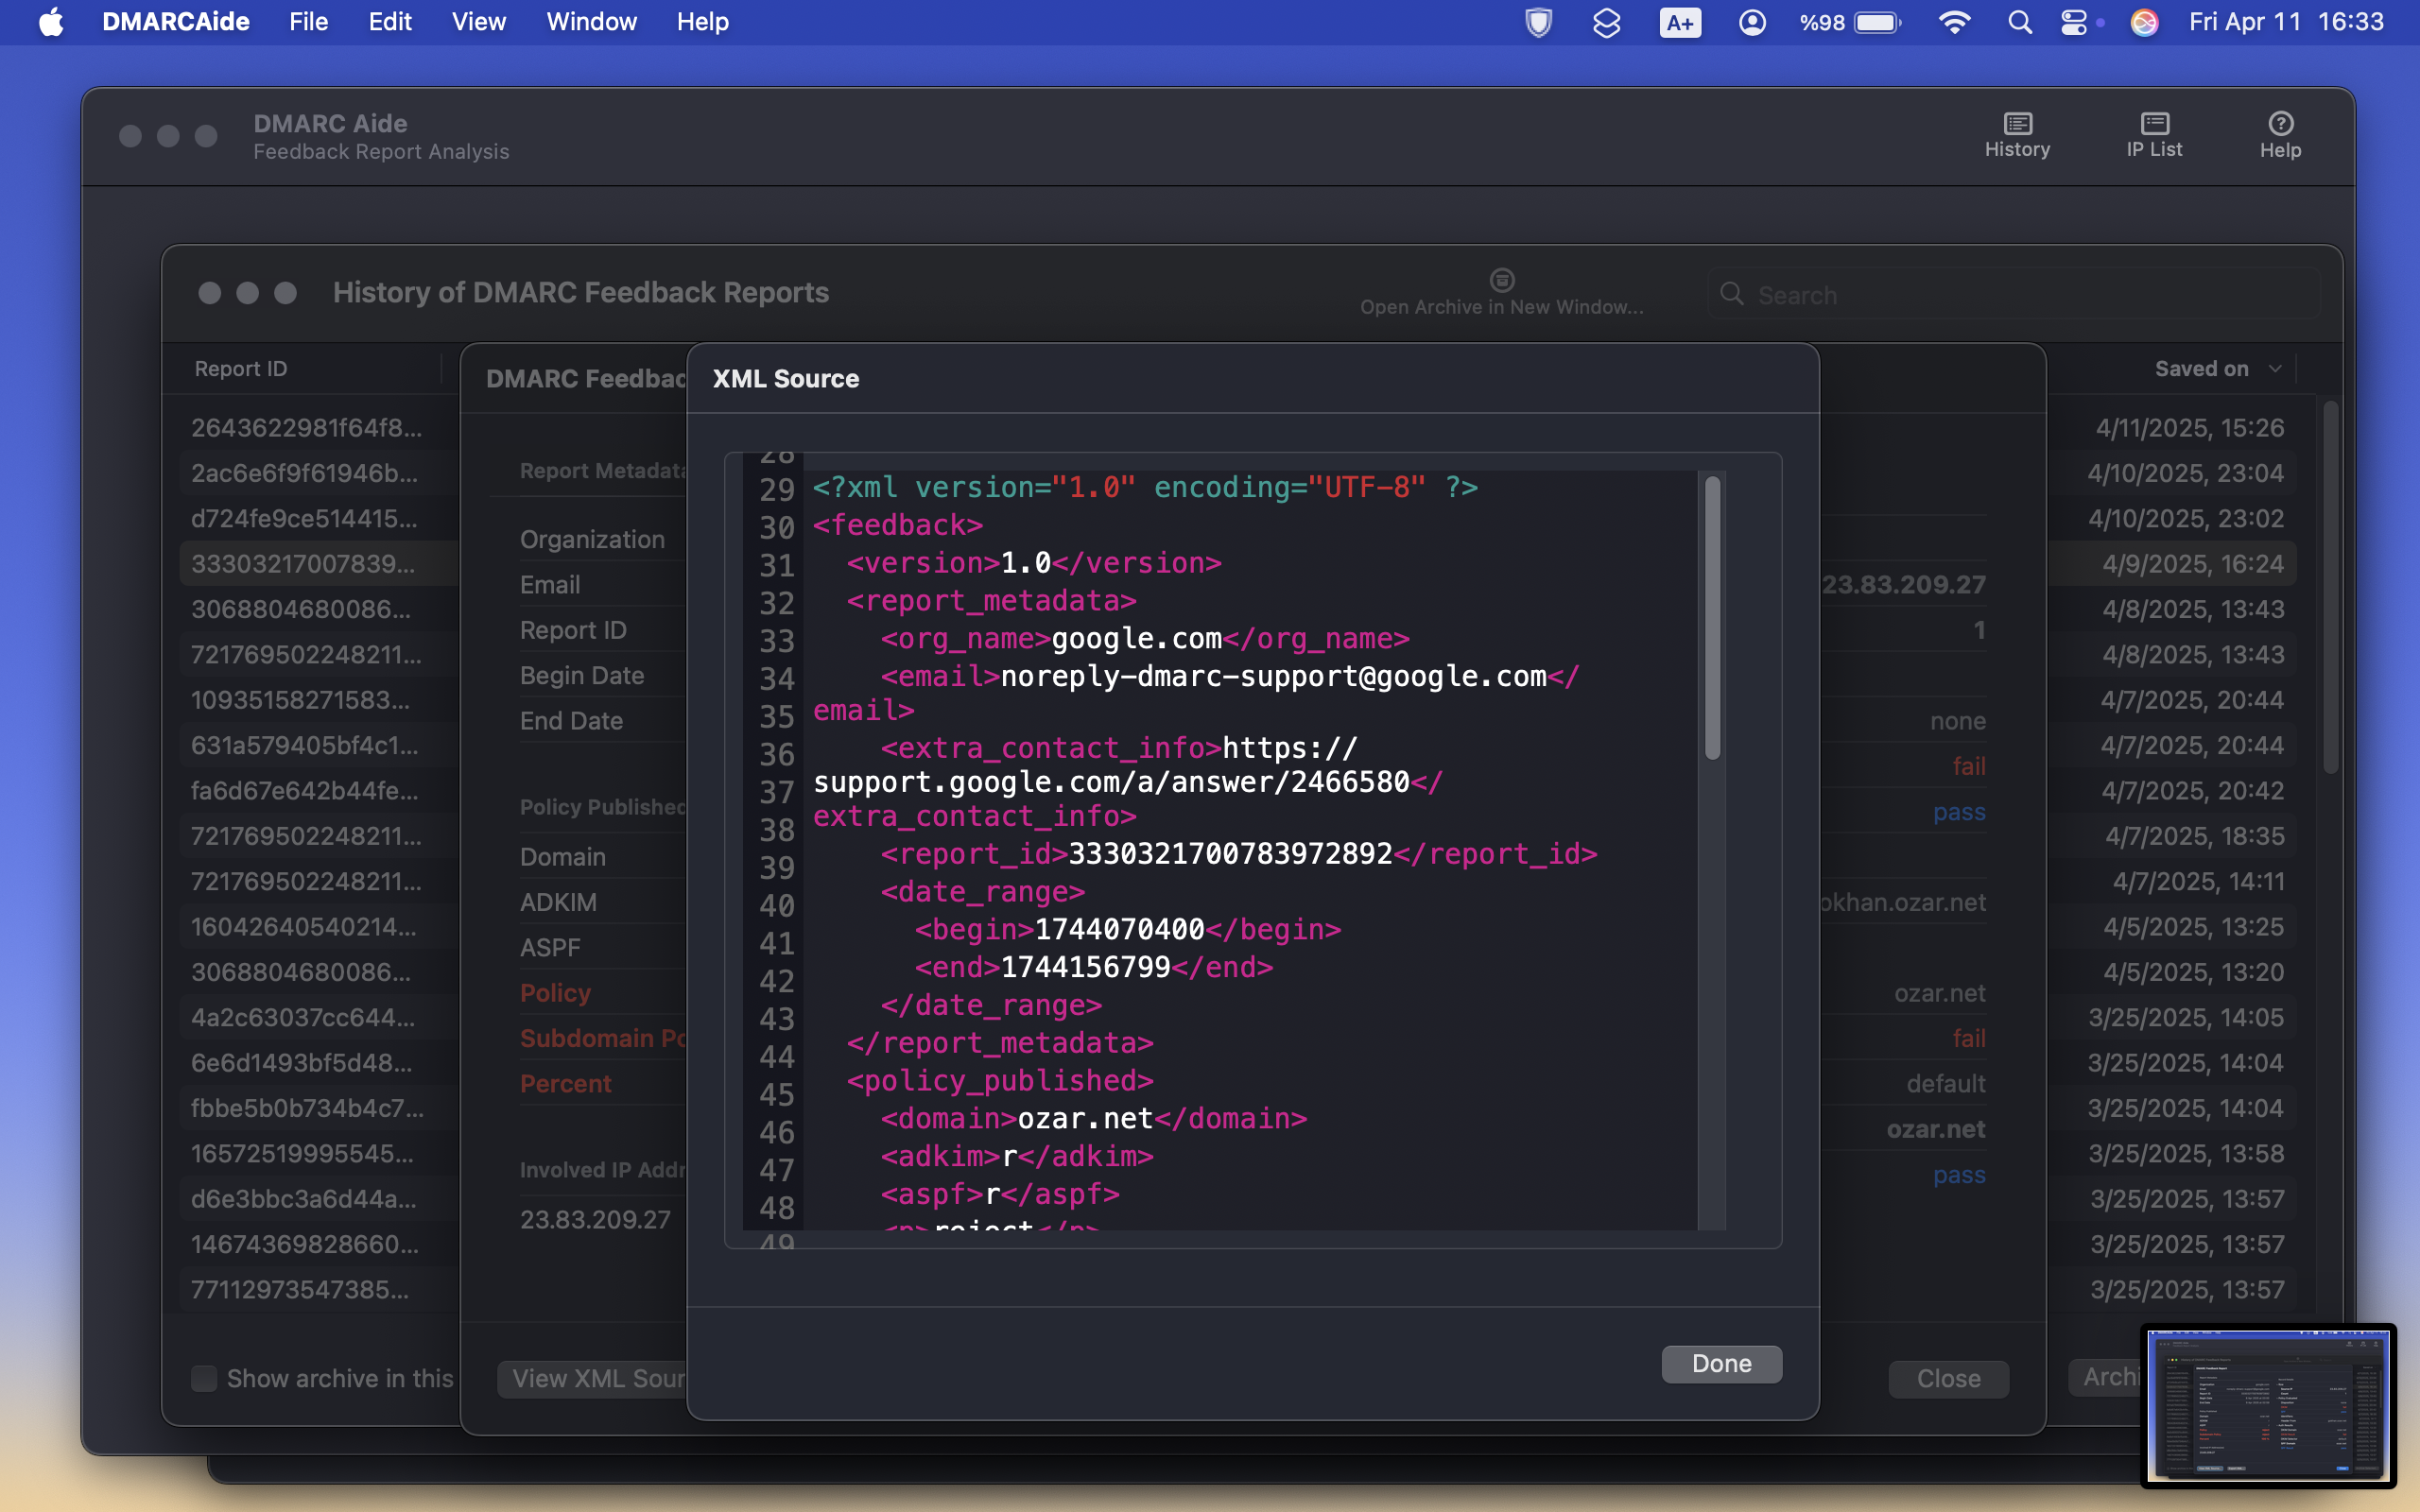Open the Help menu in menu bar

(x=703, y=22)
